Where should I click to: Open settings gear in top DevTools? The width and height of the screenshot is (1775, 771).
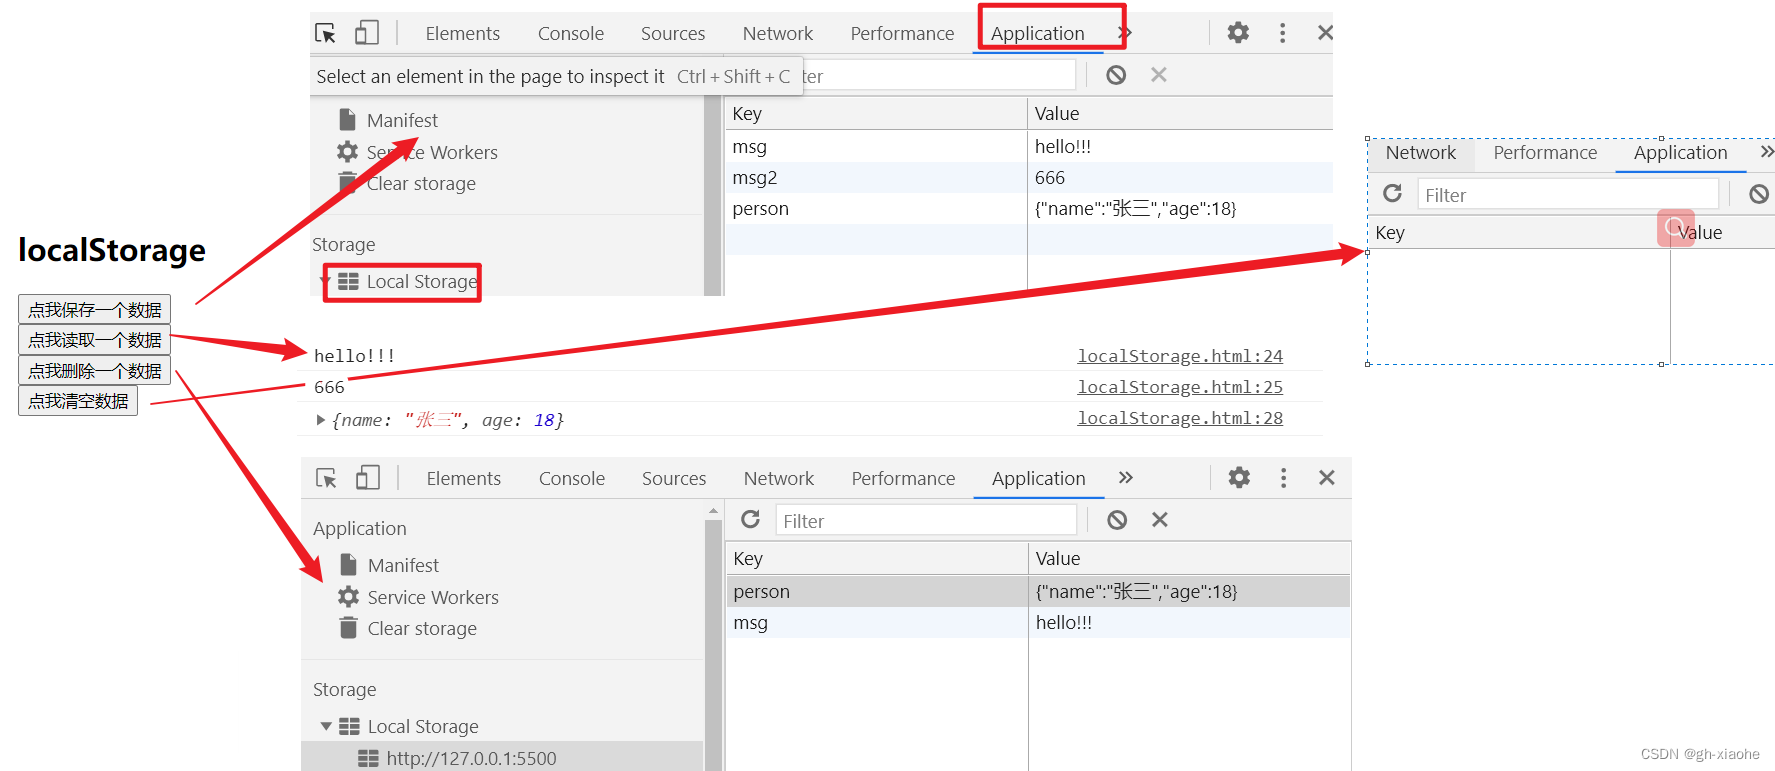(x=1238, y=33)
